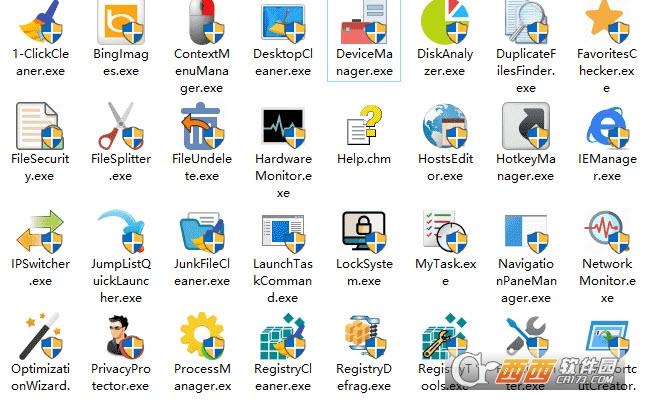Select FileSplitter.exe scissors icon
645x400 pixels.
(119, 126)
